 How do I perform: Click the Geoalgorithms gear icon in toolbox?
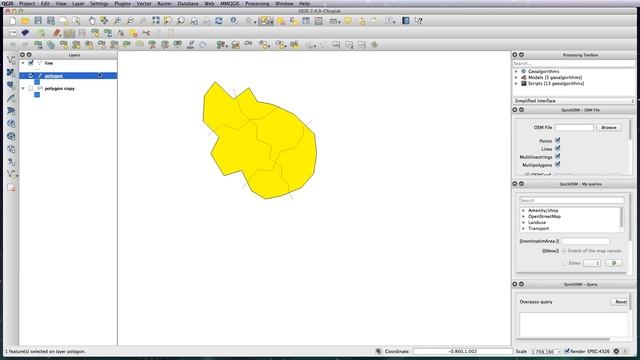(524, 71)
